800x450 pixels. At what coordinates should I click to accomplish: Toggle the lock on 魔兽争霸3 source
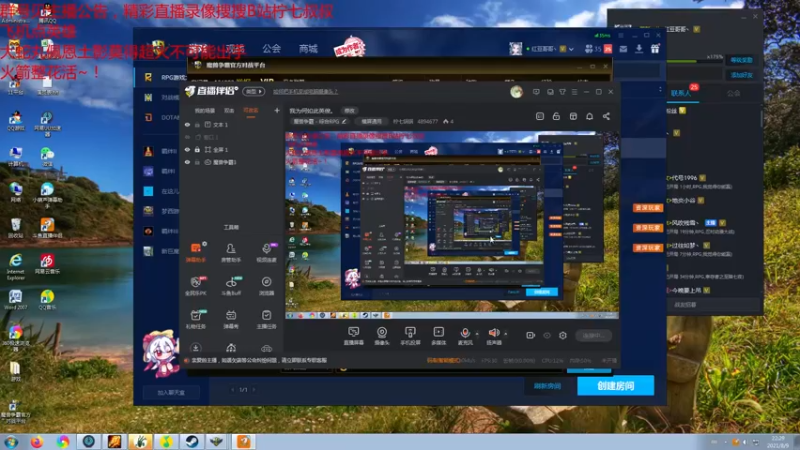tap(197, 162)
